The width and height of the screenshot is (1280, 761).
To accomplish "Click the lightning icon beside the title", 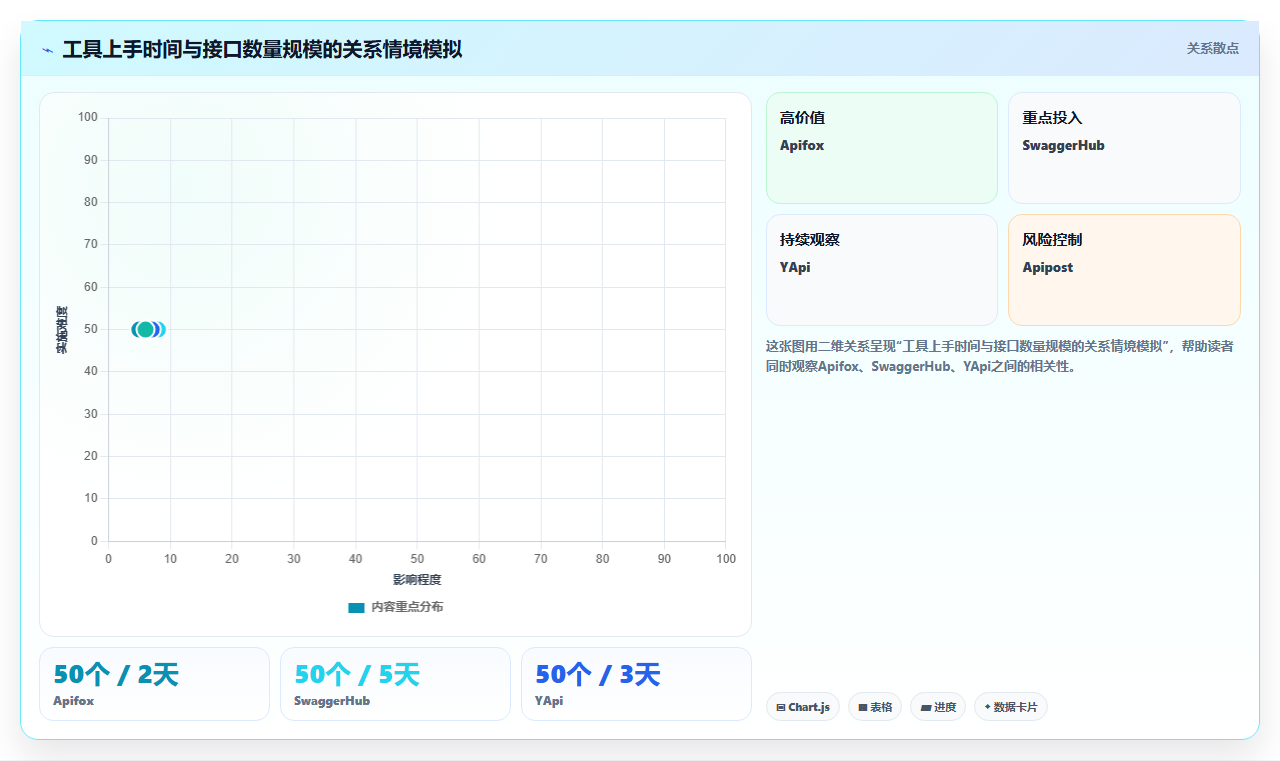I will [x=47, y=50].
